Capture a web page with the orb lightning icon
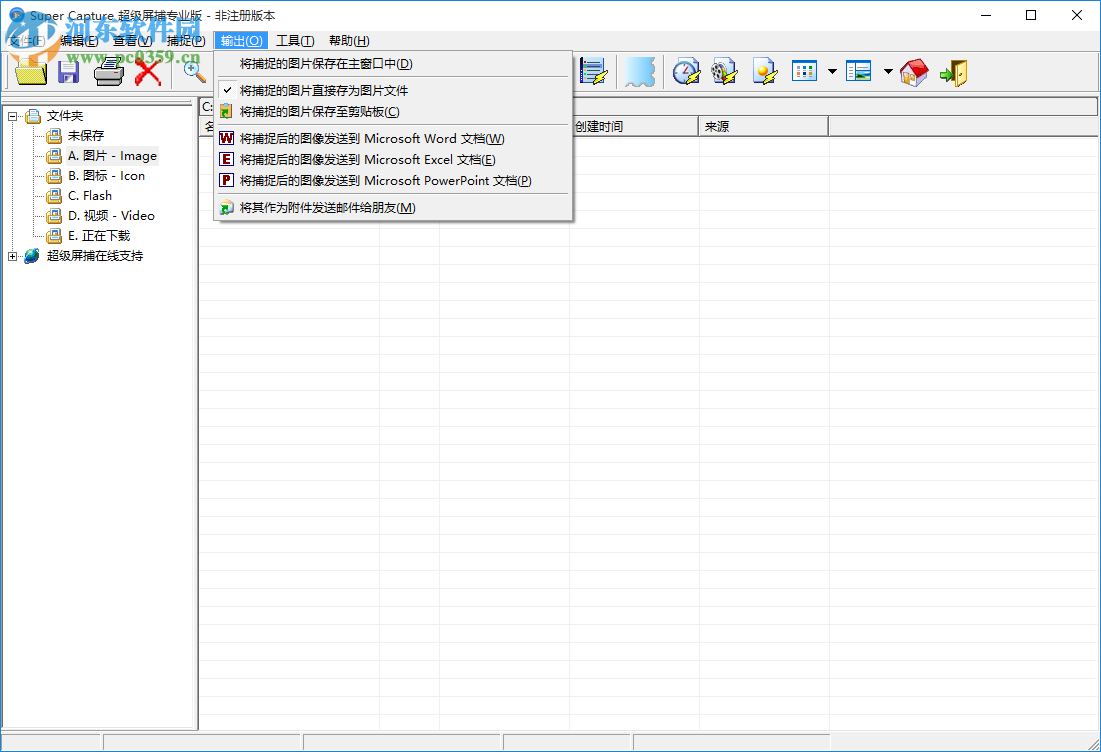 point(765,71)
